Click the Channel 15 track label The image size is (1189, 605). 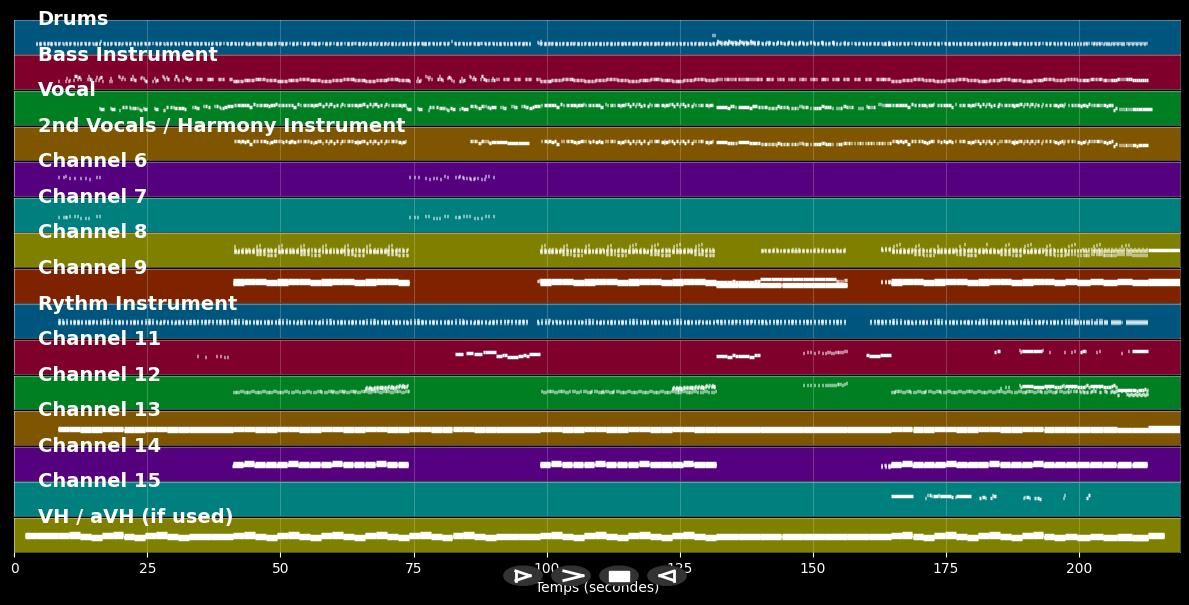point(99,481)
